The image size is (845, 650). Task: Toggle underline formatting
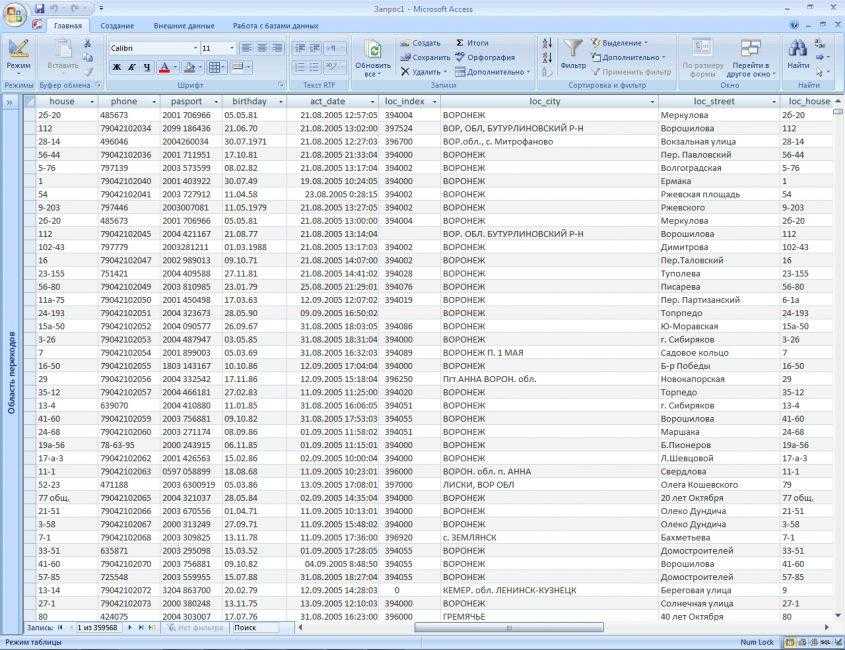147,68
